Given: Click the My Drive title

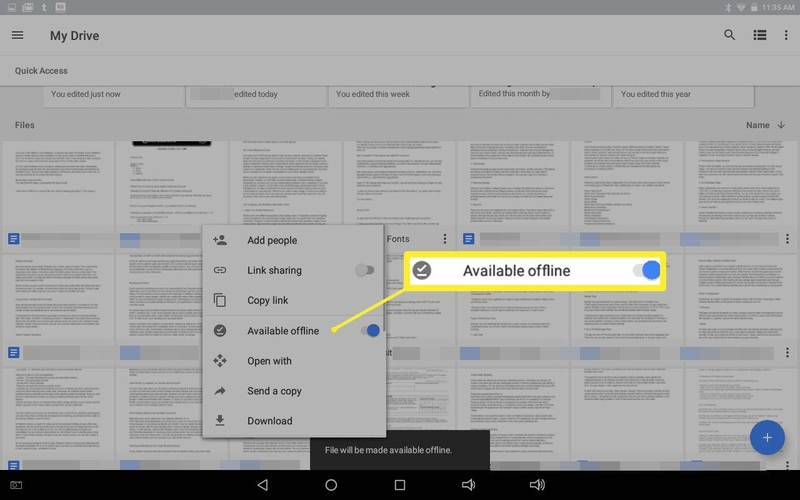Looking at the screenshot, I should [74, 36].
